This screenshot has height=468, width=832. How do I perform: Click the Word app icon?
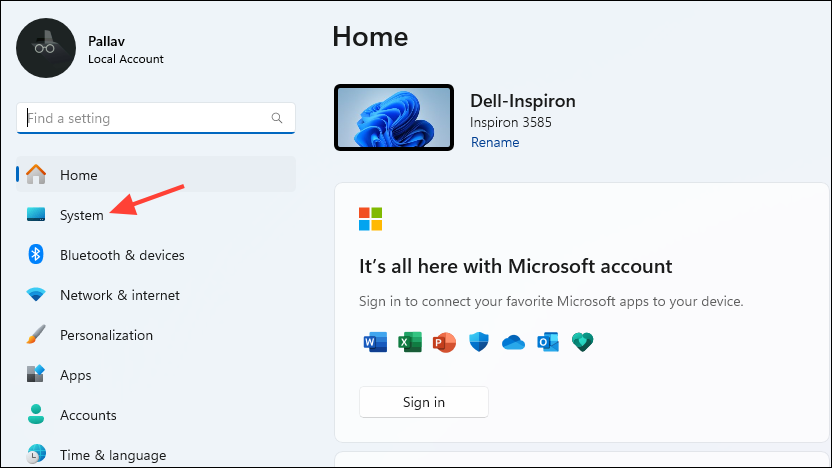[375, 342]
